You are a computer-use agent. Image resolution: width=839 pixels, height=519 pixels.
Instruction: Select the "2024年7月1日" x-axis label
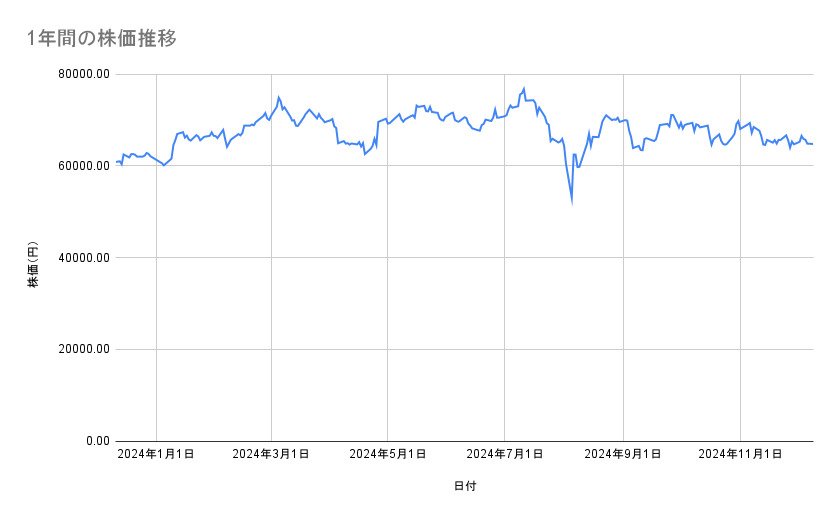pyautogui.click(x=505, y=455)
